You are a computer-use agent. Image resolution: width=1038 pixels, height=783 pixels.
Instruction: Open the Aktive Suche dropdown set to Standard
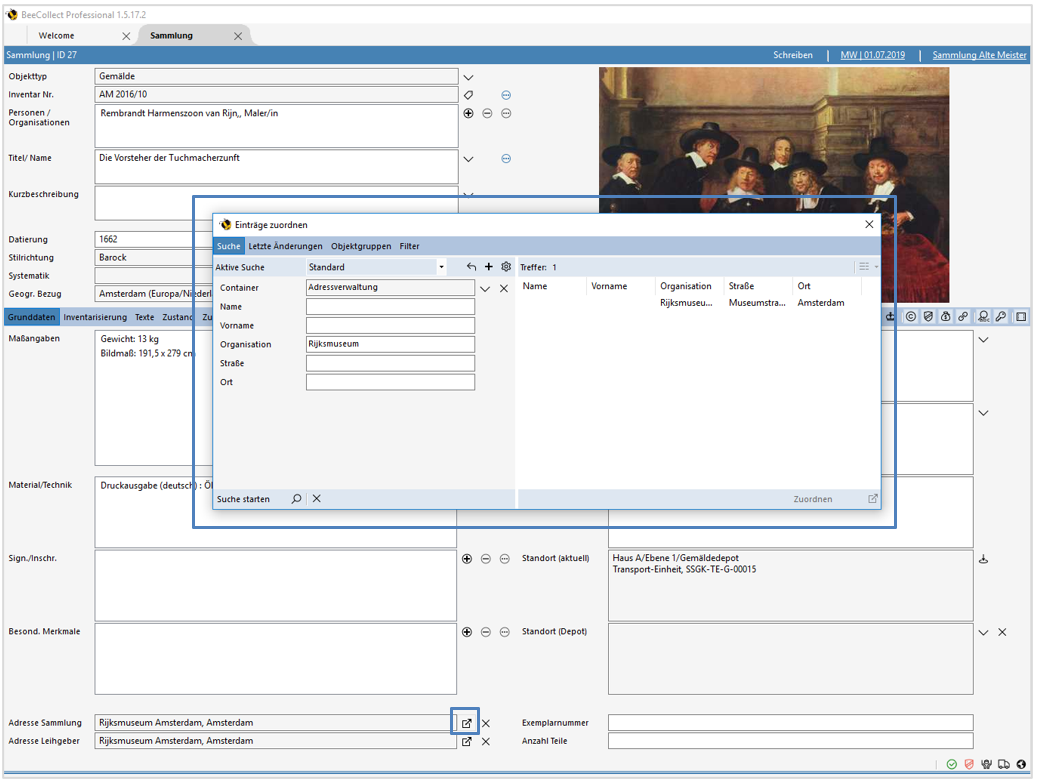point(440,266)
